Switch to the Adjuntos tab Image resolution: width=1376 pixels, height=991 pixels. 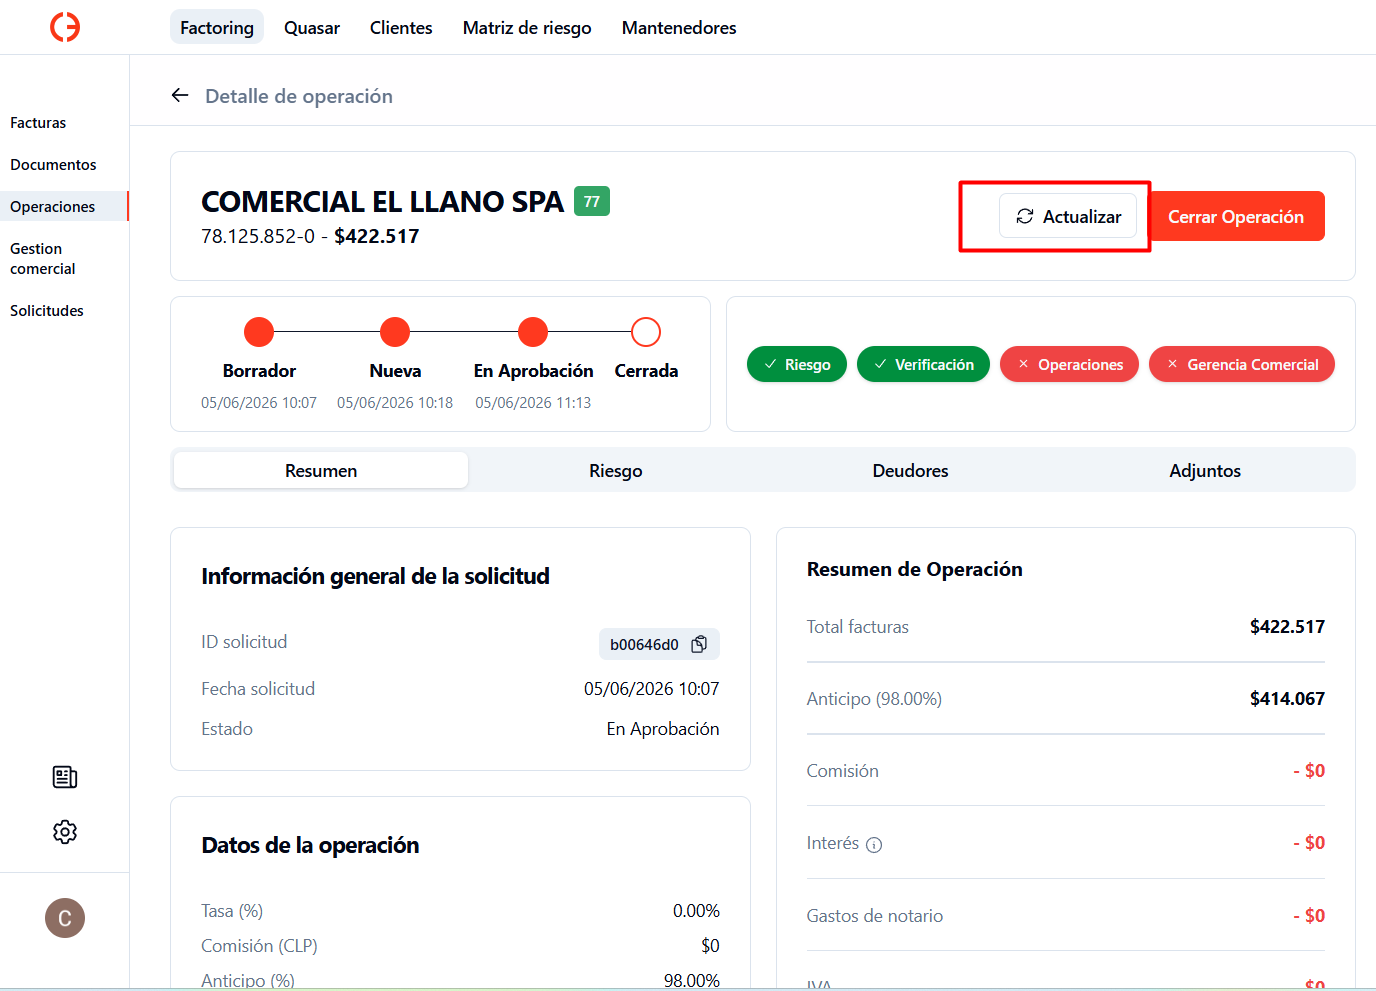coord(1205,470)
